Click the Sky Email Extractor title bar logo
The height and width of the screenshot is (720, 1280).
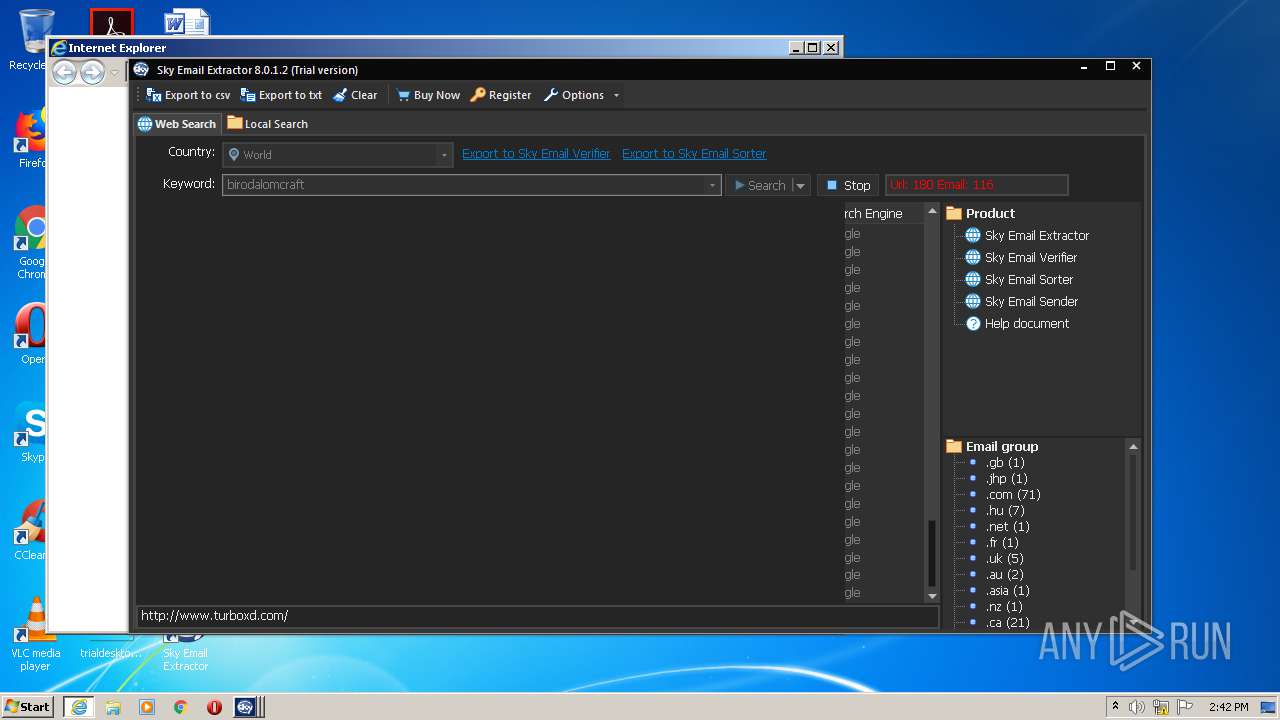pos(141,69)
